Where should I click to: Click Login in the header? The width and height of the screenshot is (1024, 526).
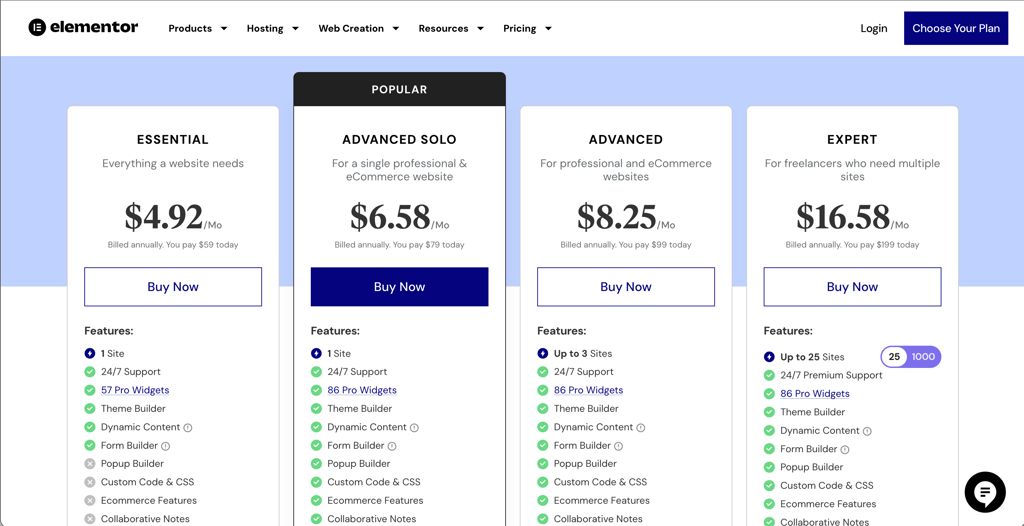click(874, 28)
